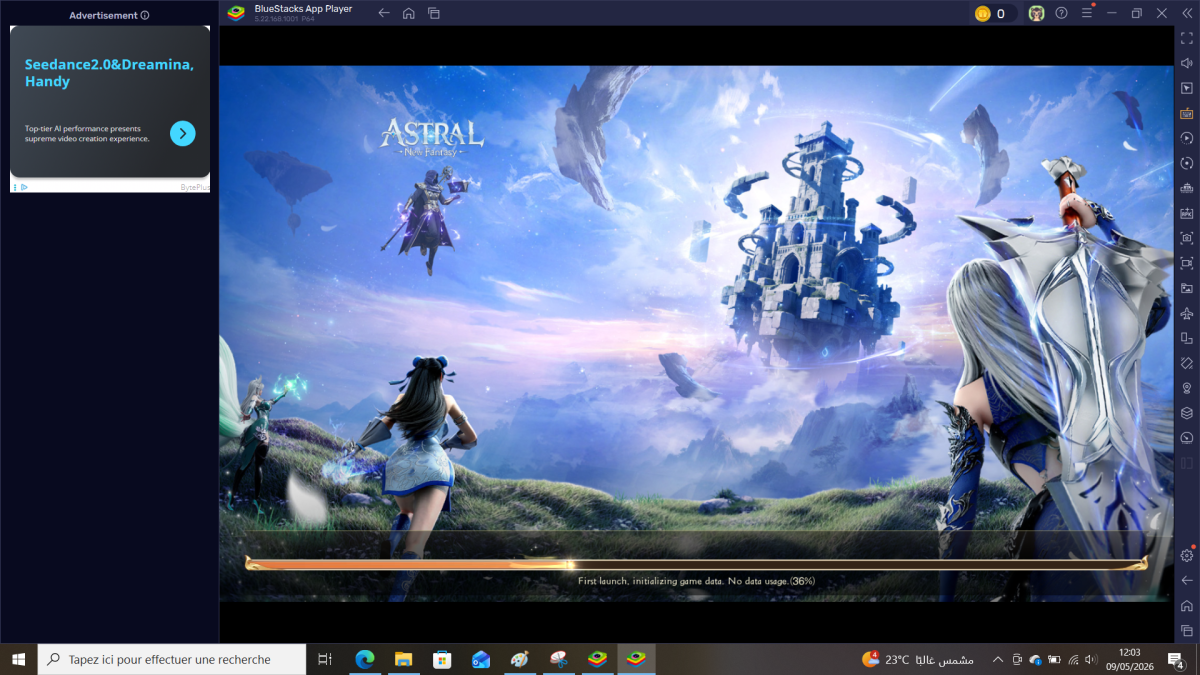Lock mouse cursor via sidebar icon
This screenshot has height=675, width=1200.
[x=1186, y=88]
